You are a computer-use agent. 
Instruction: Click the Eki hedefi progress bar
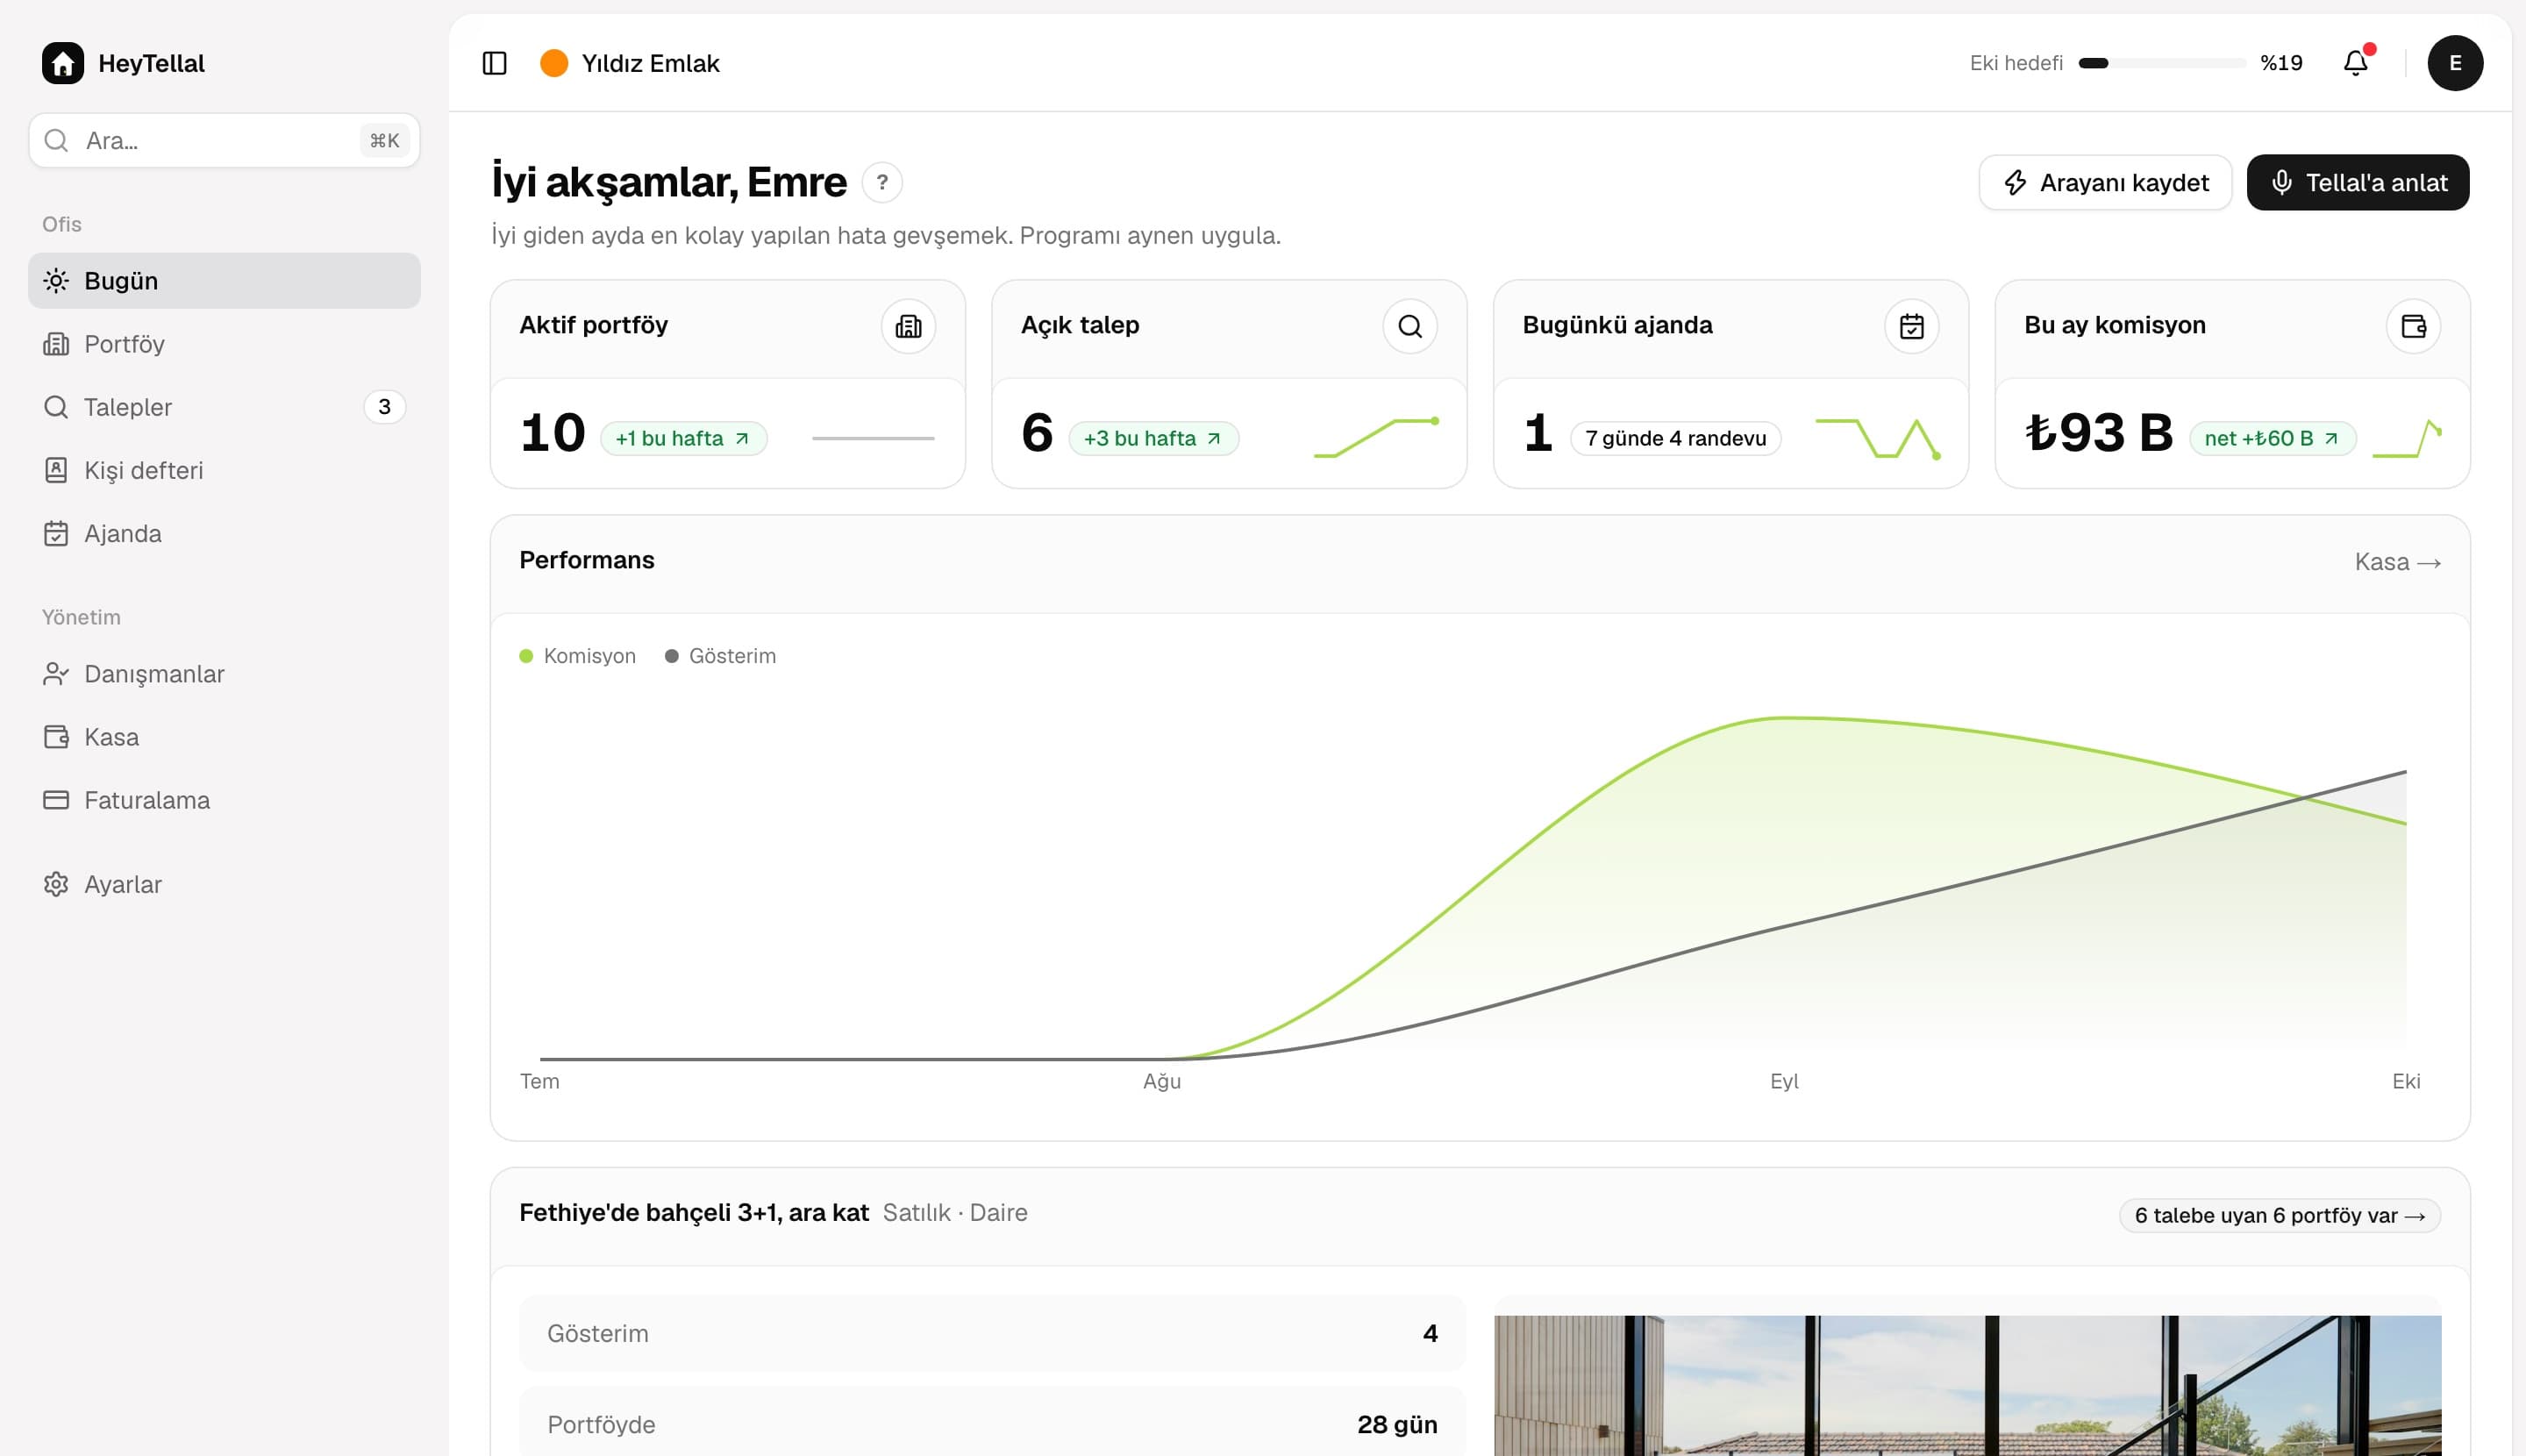[x=2162, y=63]
